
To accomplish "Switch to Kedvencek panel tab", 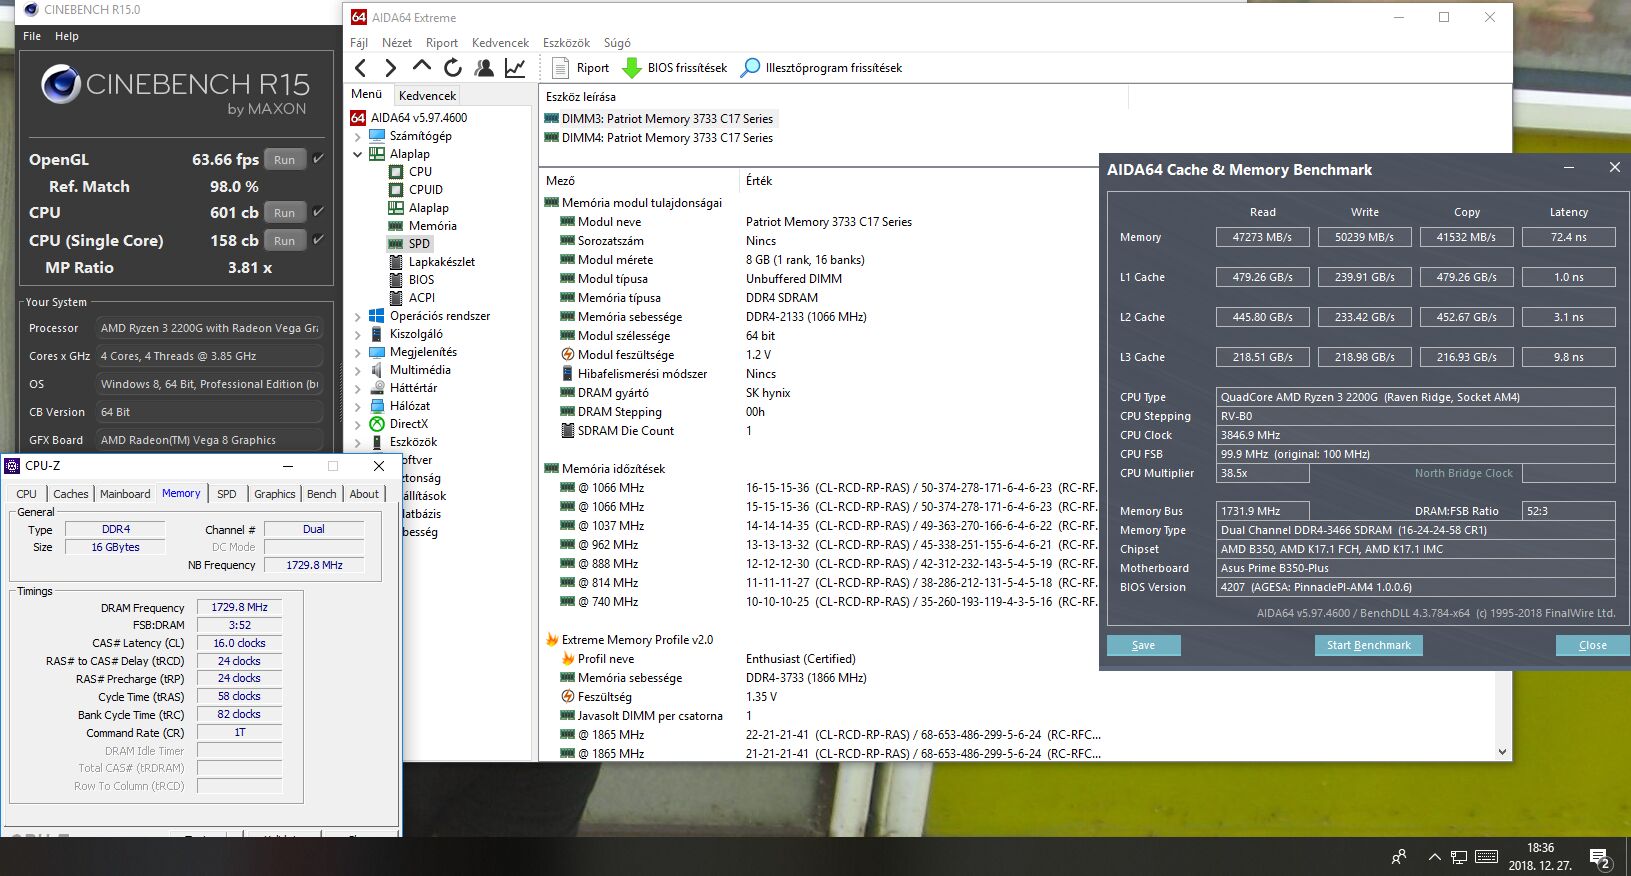I will pos(427,96).
